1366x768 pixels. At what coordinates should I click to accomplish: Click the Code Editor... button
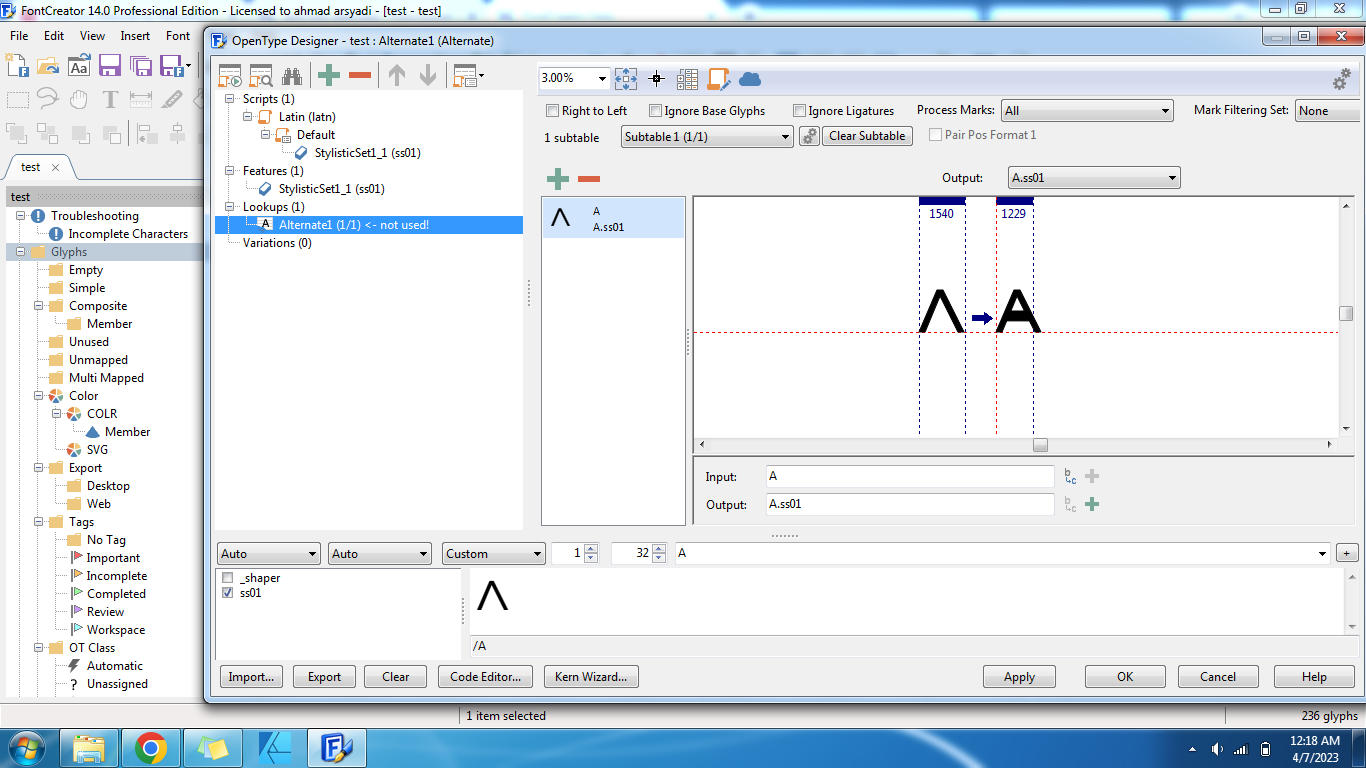point(485,677)
